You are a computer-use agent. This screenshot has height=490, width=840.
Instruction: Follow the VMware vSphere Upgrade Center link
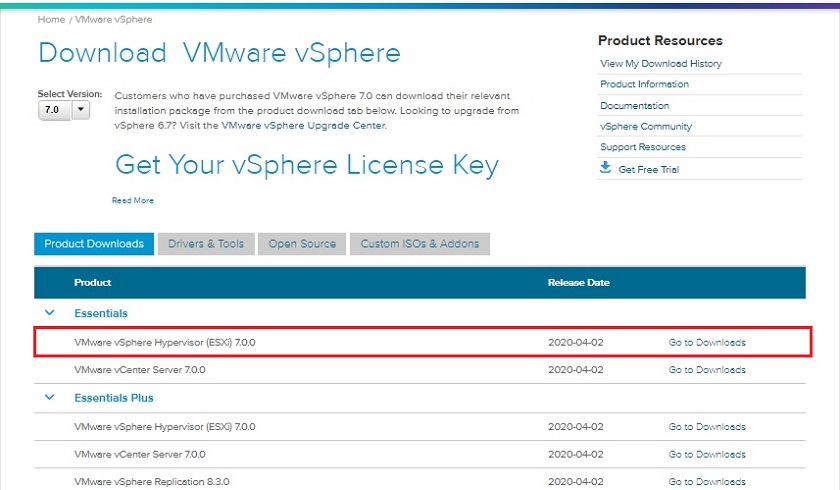[x=303, y=125]
